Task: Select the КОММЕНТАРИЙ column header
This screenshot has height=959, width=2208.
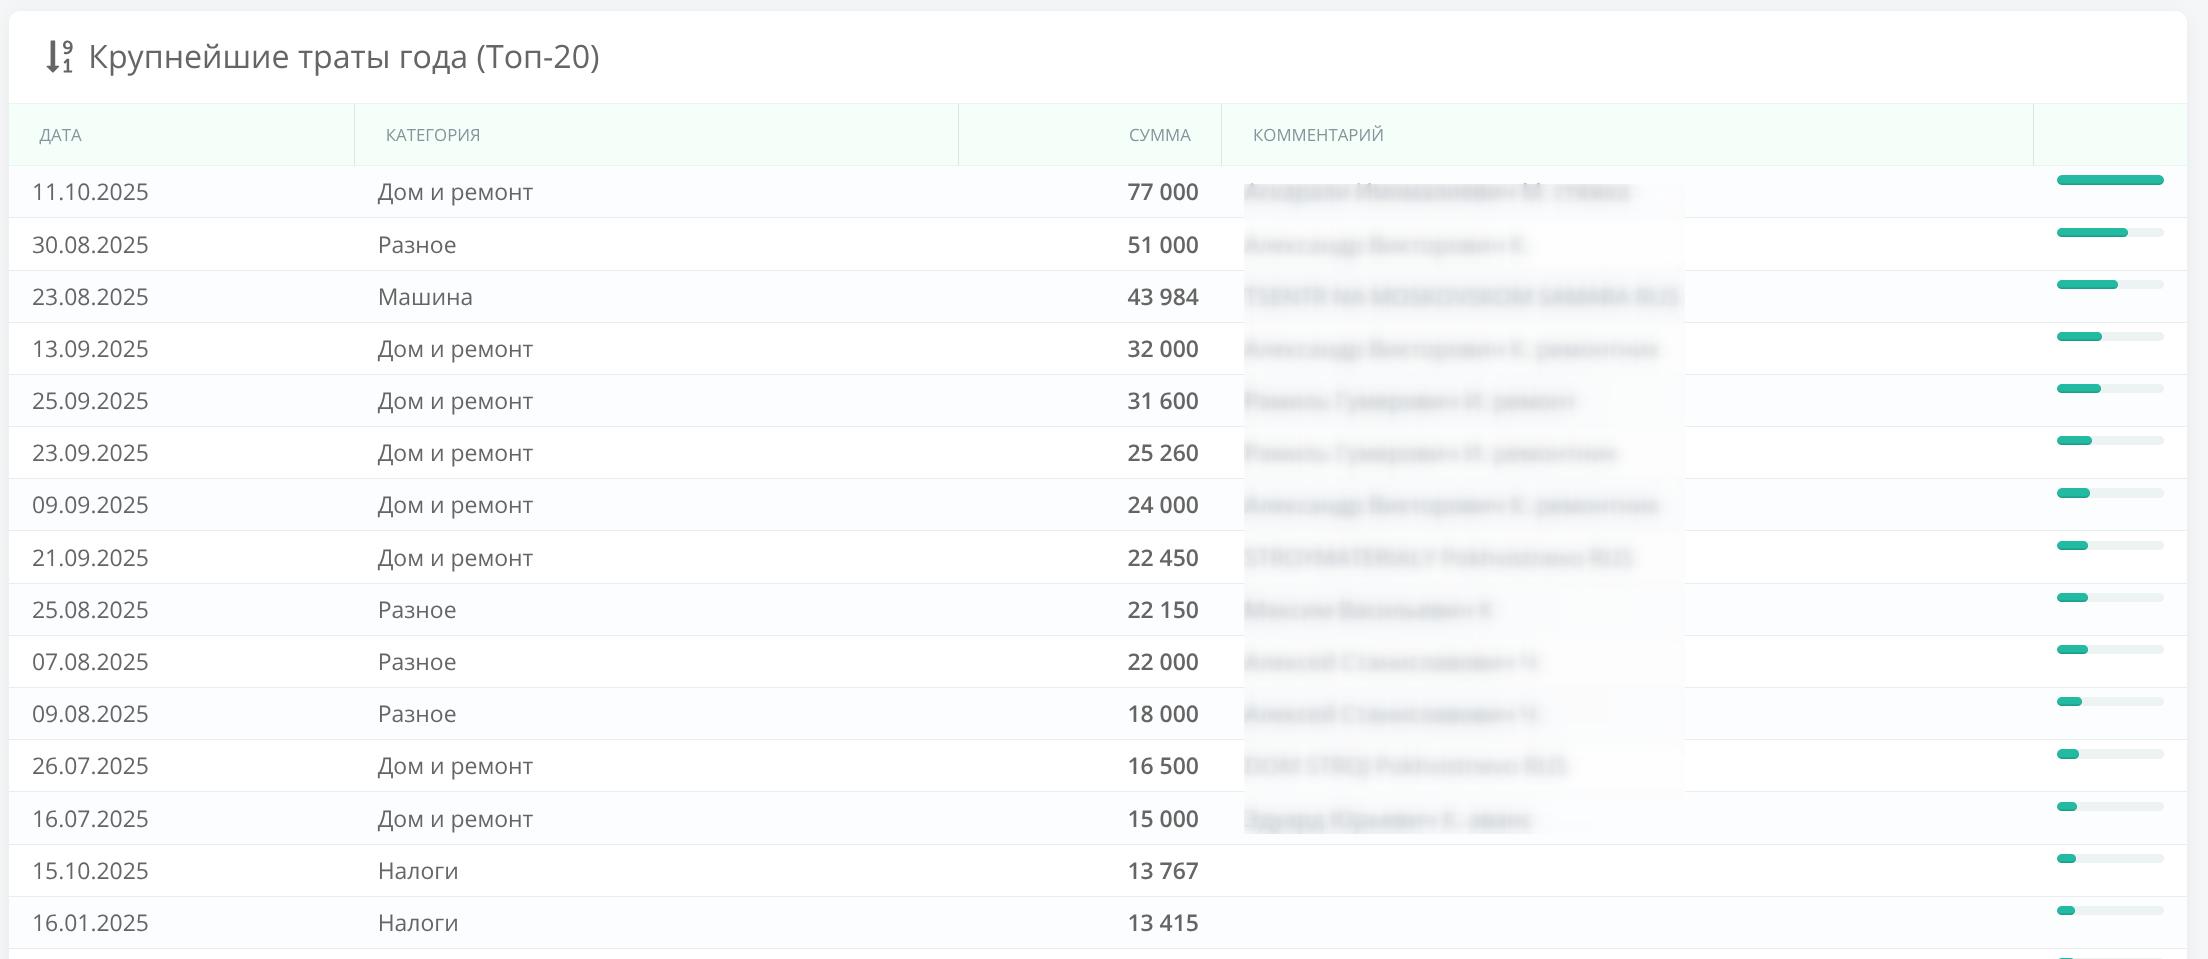Action: click(x=1318, y=135)
